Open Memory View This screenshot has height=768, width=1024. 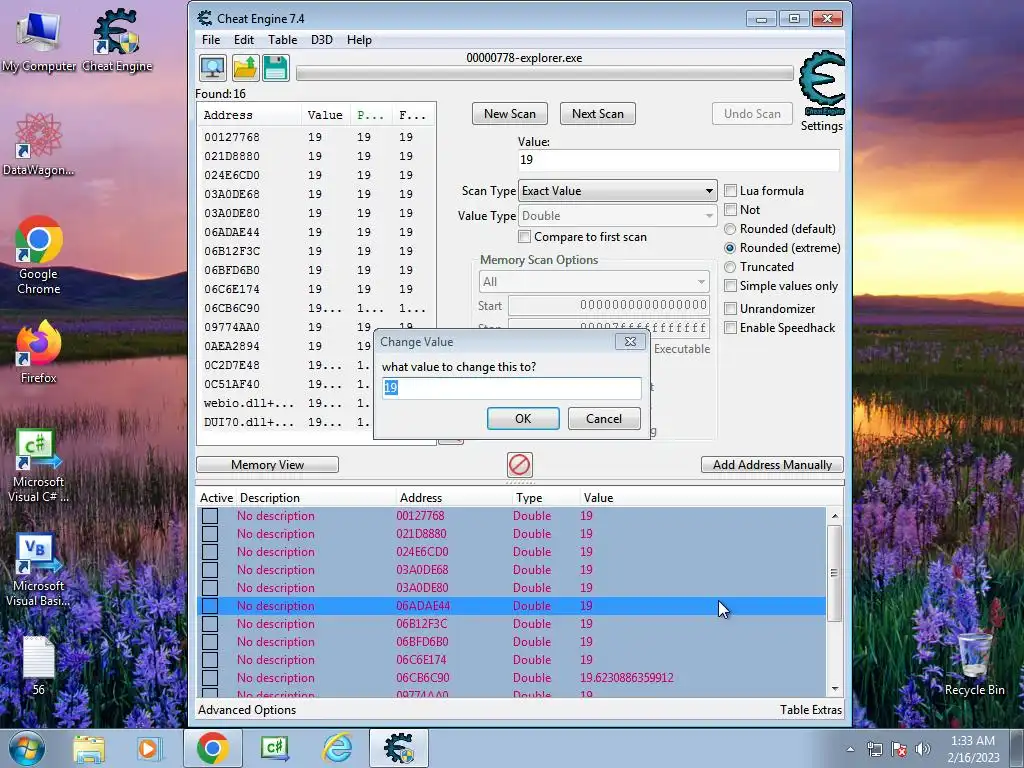[267, 465]
